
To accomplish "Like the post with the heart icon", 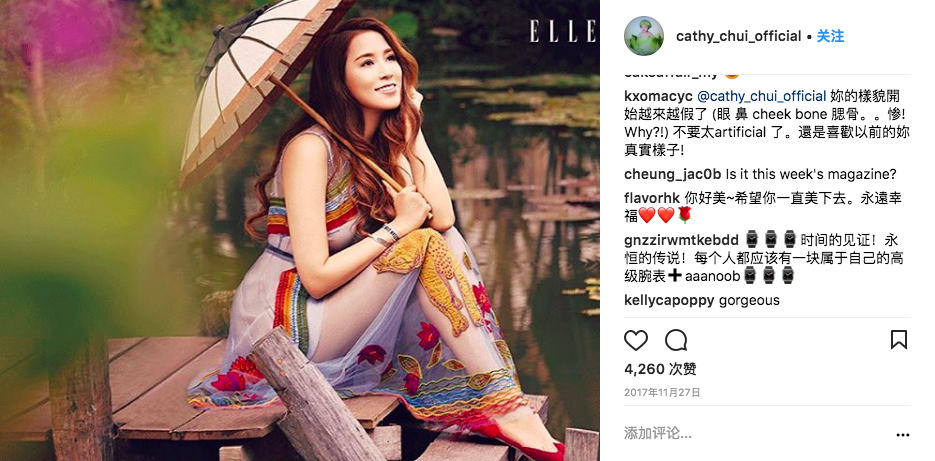I will [x=636, y=341].
